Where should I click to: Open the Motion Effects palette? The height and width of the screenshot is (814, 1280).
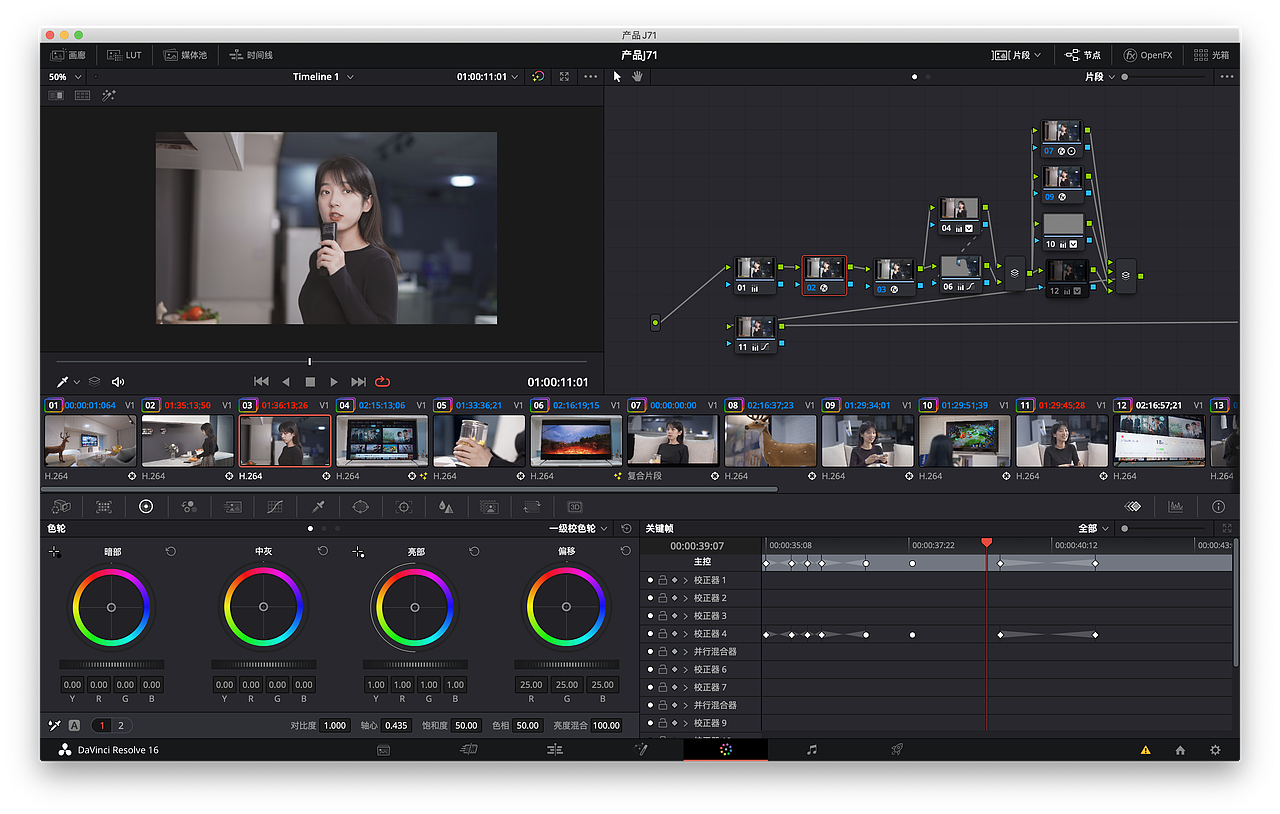pyautogui.click(x=233, y=507)
